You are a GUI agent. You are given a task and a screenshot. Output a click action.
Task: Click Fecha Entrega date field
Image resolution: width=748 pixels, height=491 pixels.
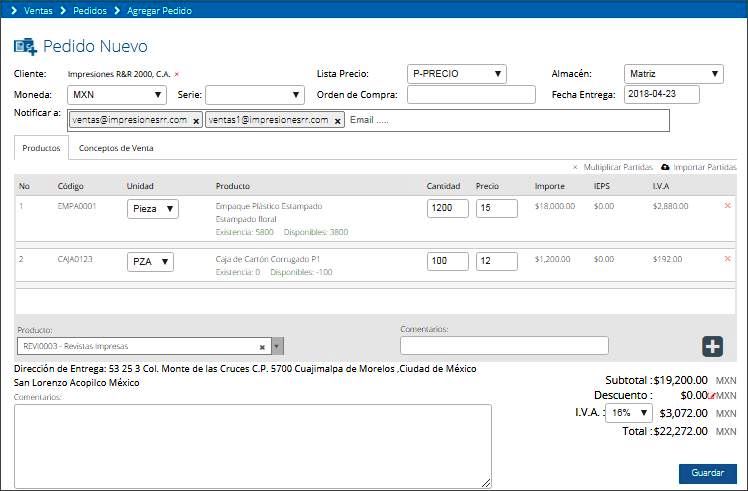point(662,94)
